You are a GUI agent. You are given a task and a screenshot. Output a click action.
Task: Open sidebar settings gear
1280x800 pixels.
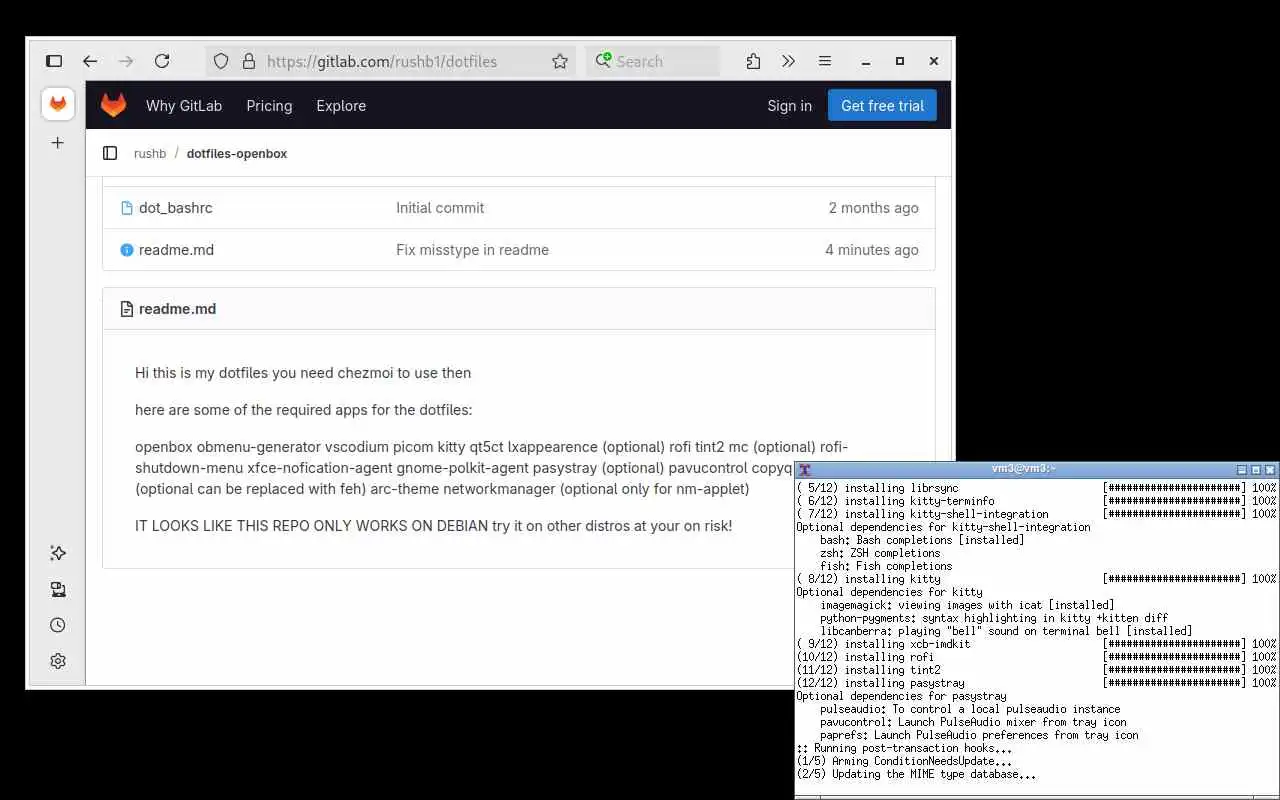58,661
